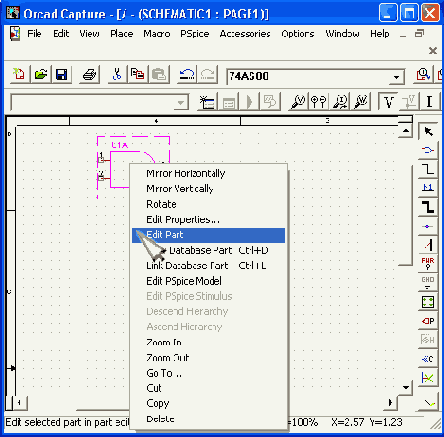
Task: Choose the Place Net Alias tool
Action: pyautogui.click(x=428, y=188)
